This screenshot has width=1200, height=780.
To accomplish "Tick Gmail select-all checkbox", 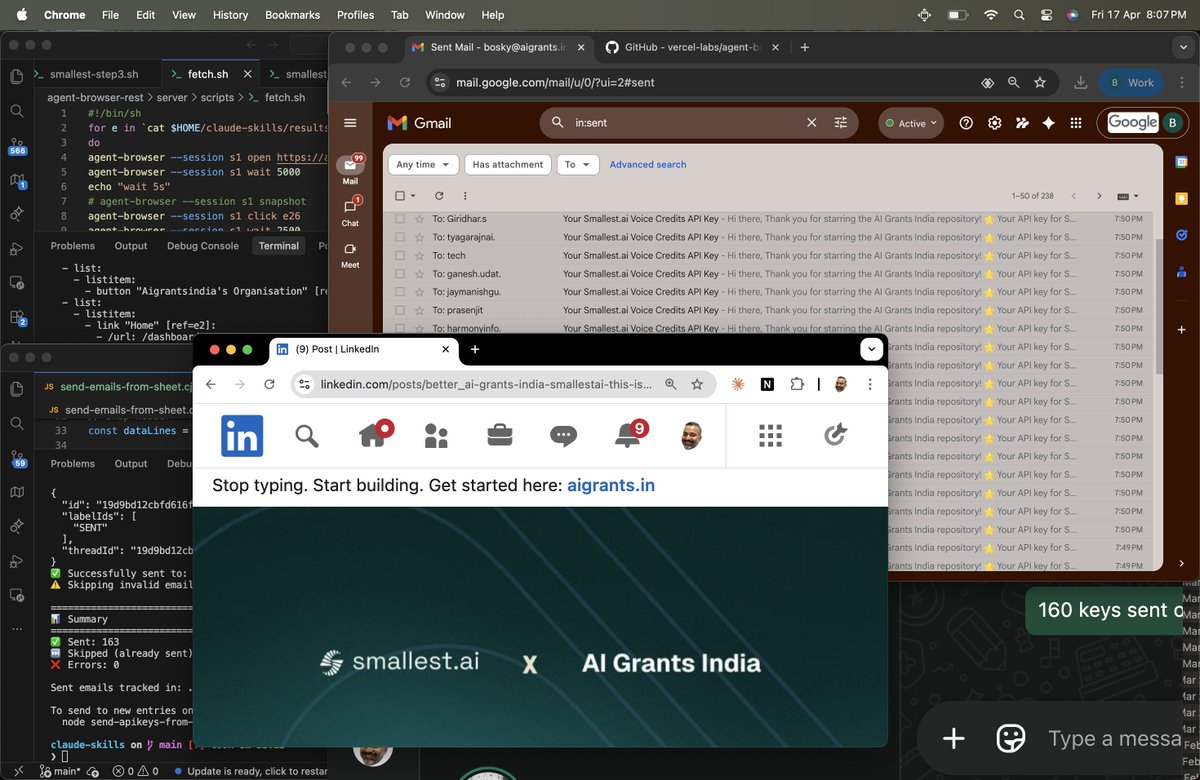I will coord(400,196).
